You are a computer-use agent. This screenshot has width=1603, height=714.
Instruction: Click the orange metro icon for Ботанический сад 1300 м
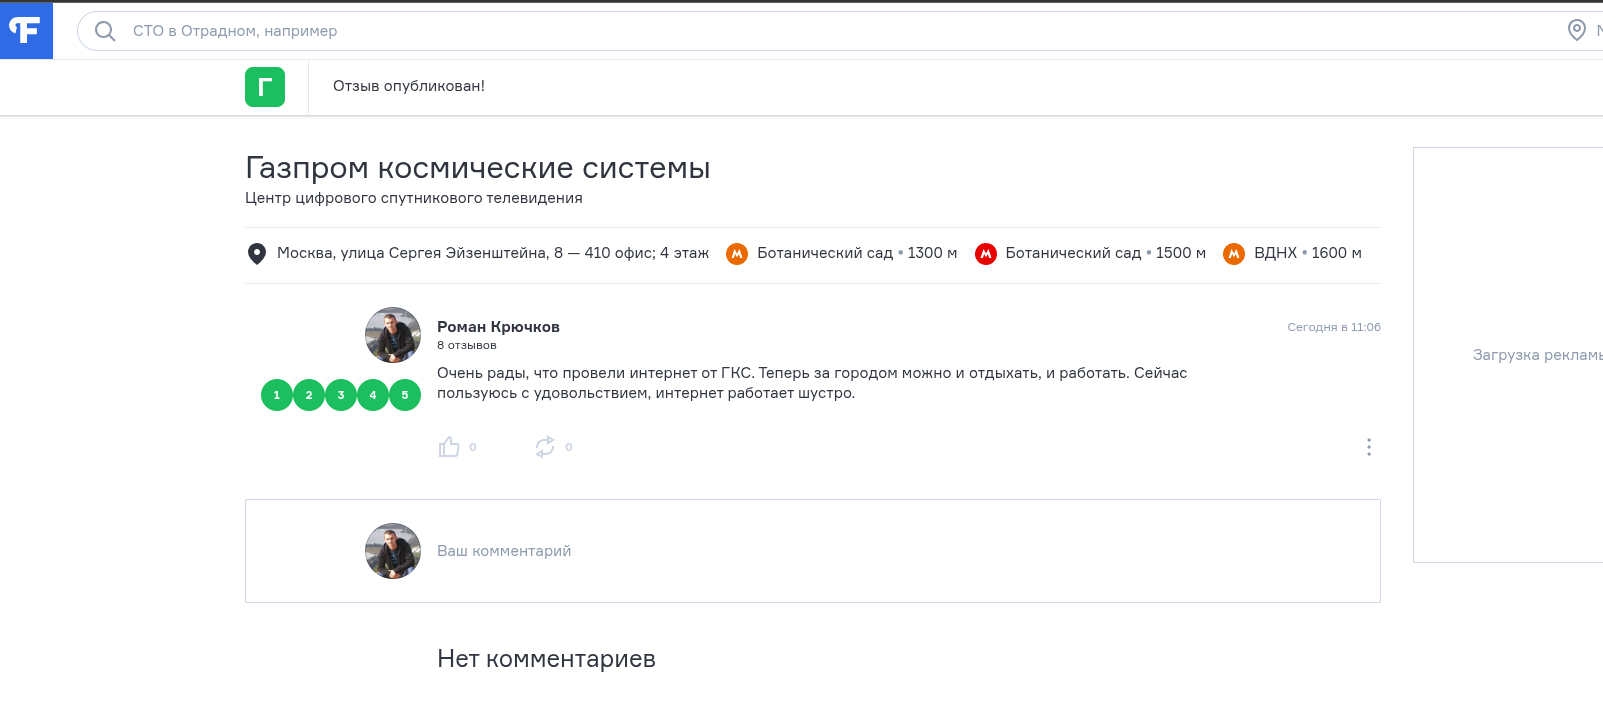(x=737, y=254)
